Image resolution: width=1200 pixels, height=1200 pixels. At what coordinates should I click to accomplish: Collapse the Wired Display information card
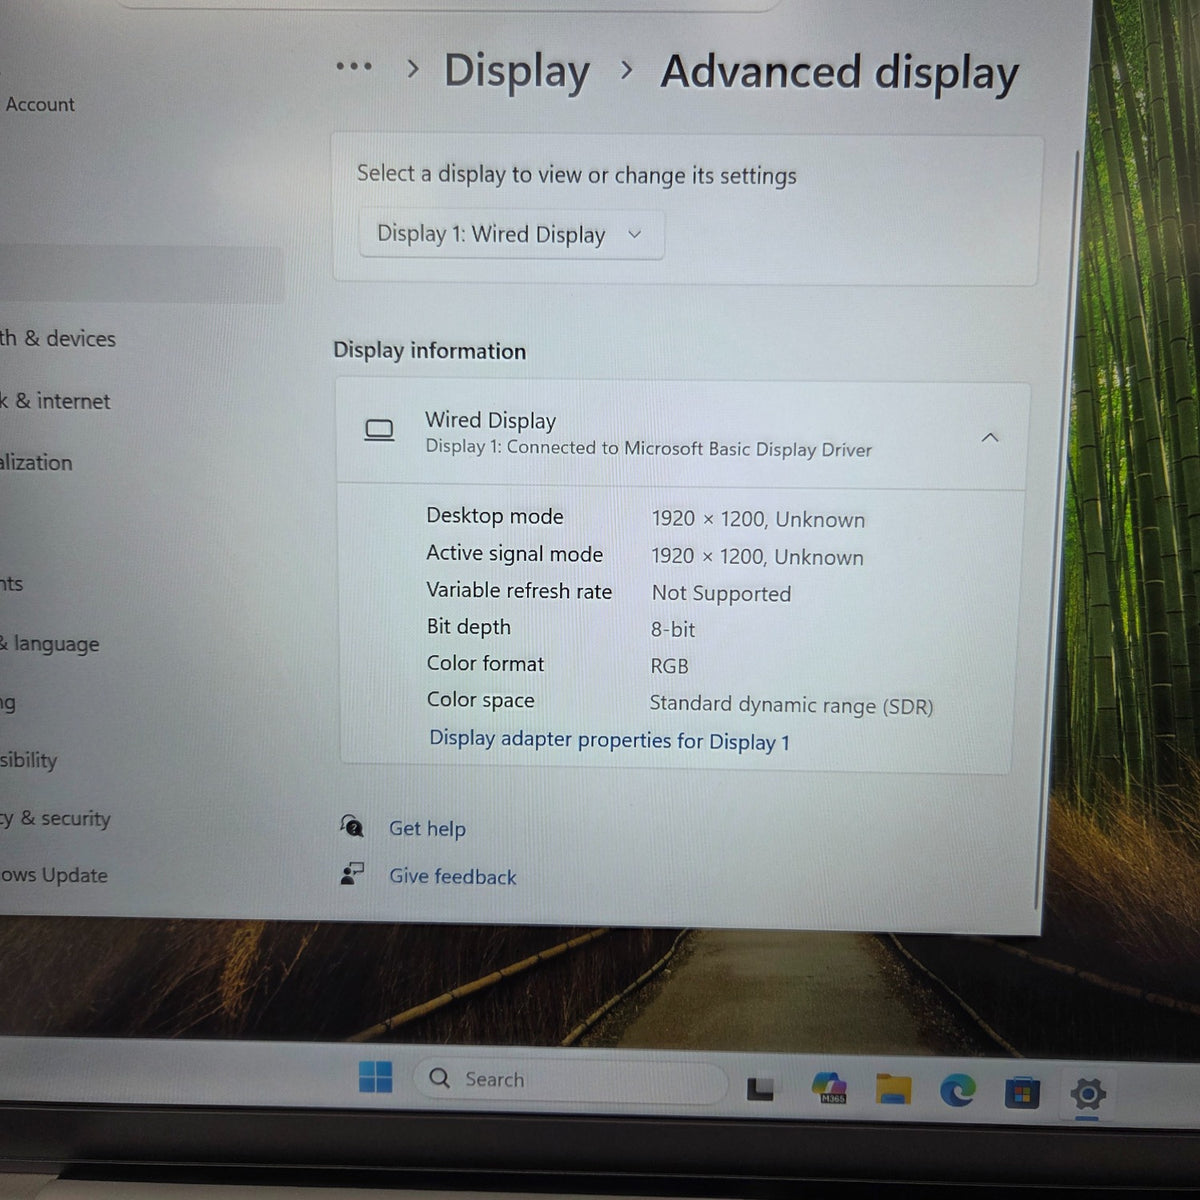pyautogui.click(x=990, y=438)
